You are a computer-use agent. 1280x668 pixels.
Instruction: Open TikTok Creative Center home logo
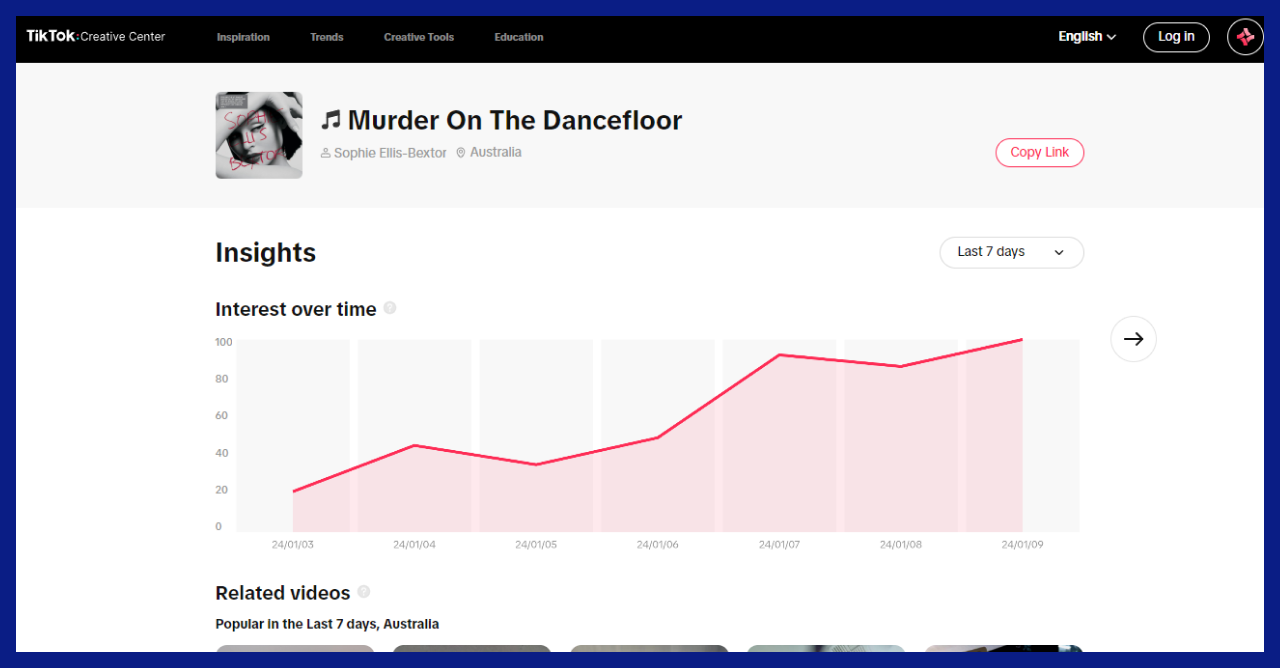point(96,37)
